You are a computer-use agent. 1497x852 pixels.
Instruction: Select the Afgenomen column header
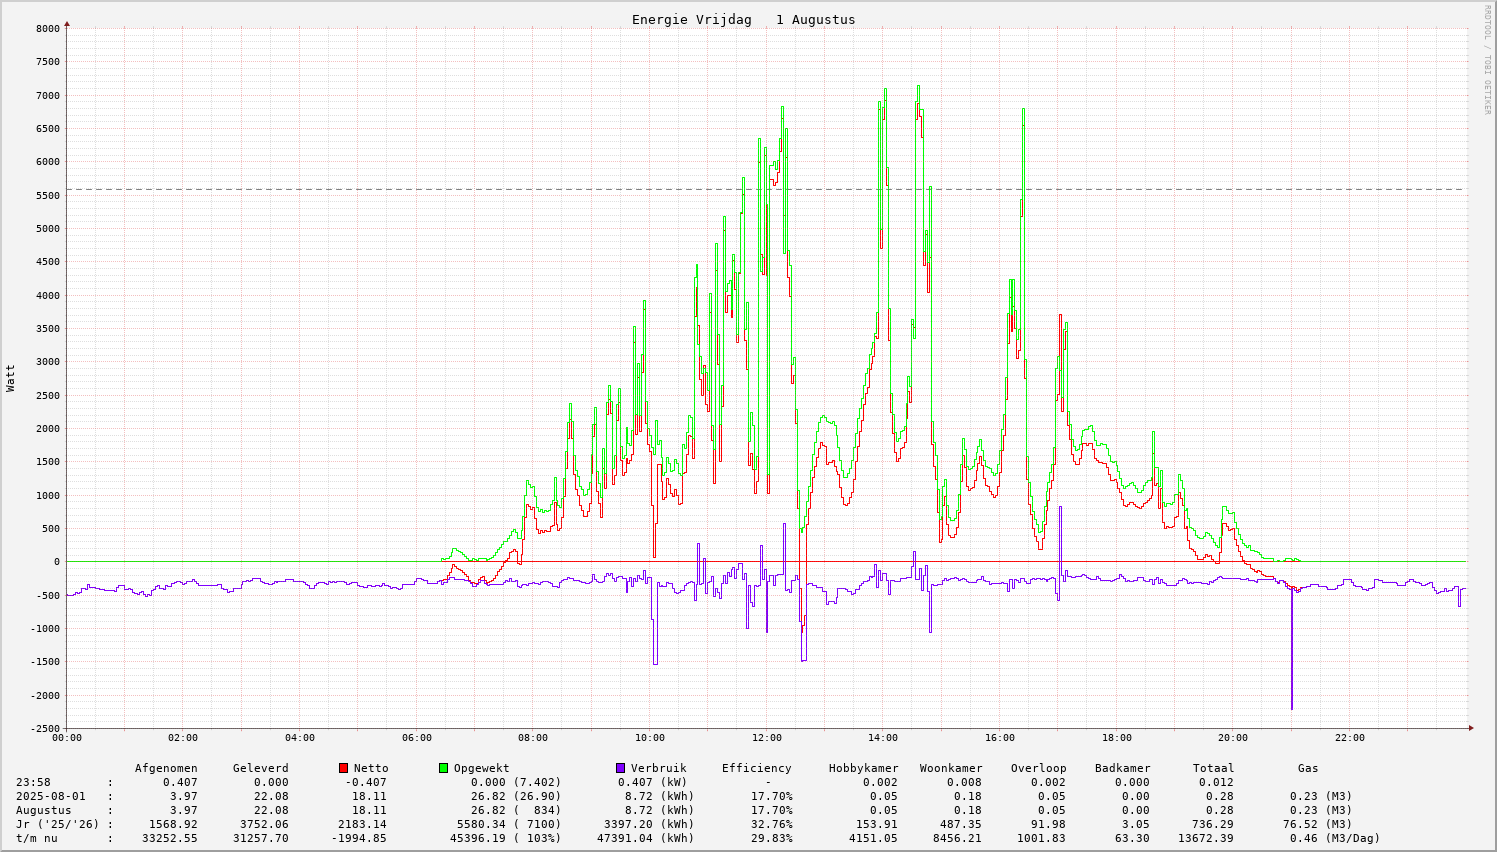166,768
